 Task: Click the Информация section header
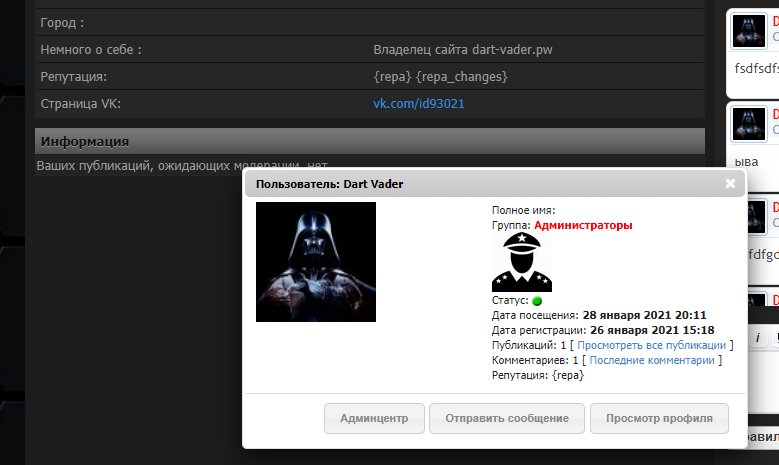(370, 141)
